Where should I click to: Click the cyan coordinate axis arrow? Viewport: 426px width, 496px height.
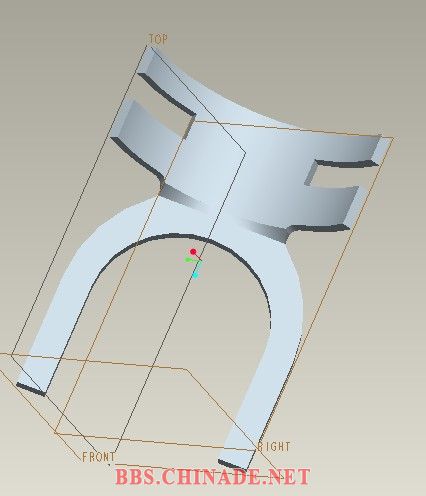coord(196,275)
